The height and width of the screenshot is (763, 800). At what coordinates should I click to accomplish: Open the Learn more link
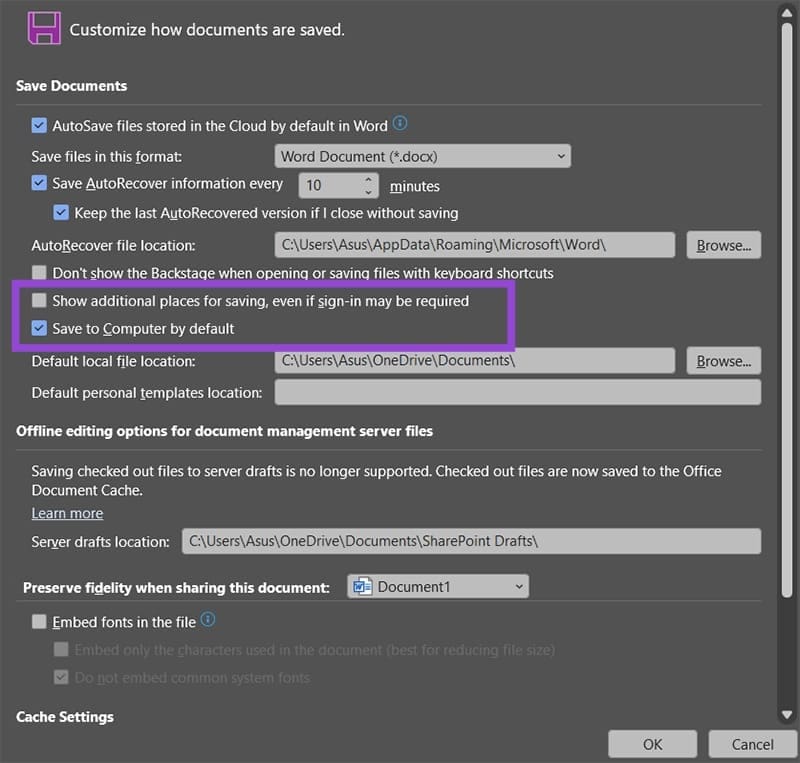(67, 513)
